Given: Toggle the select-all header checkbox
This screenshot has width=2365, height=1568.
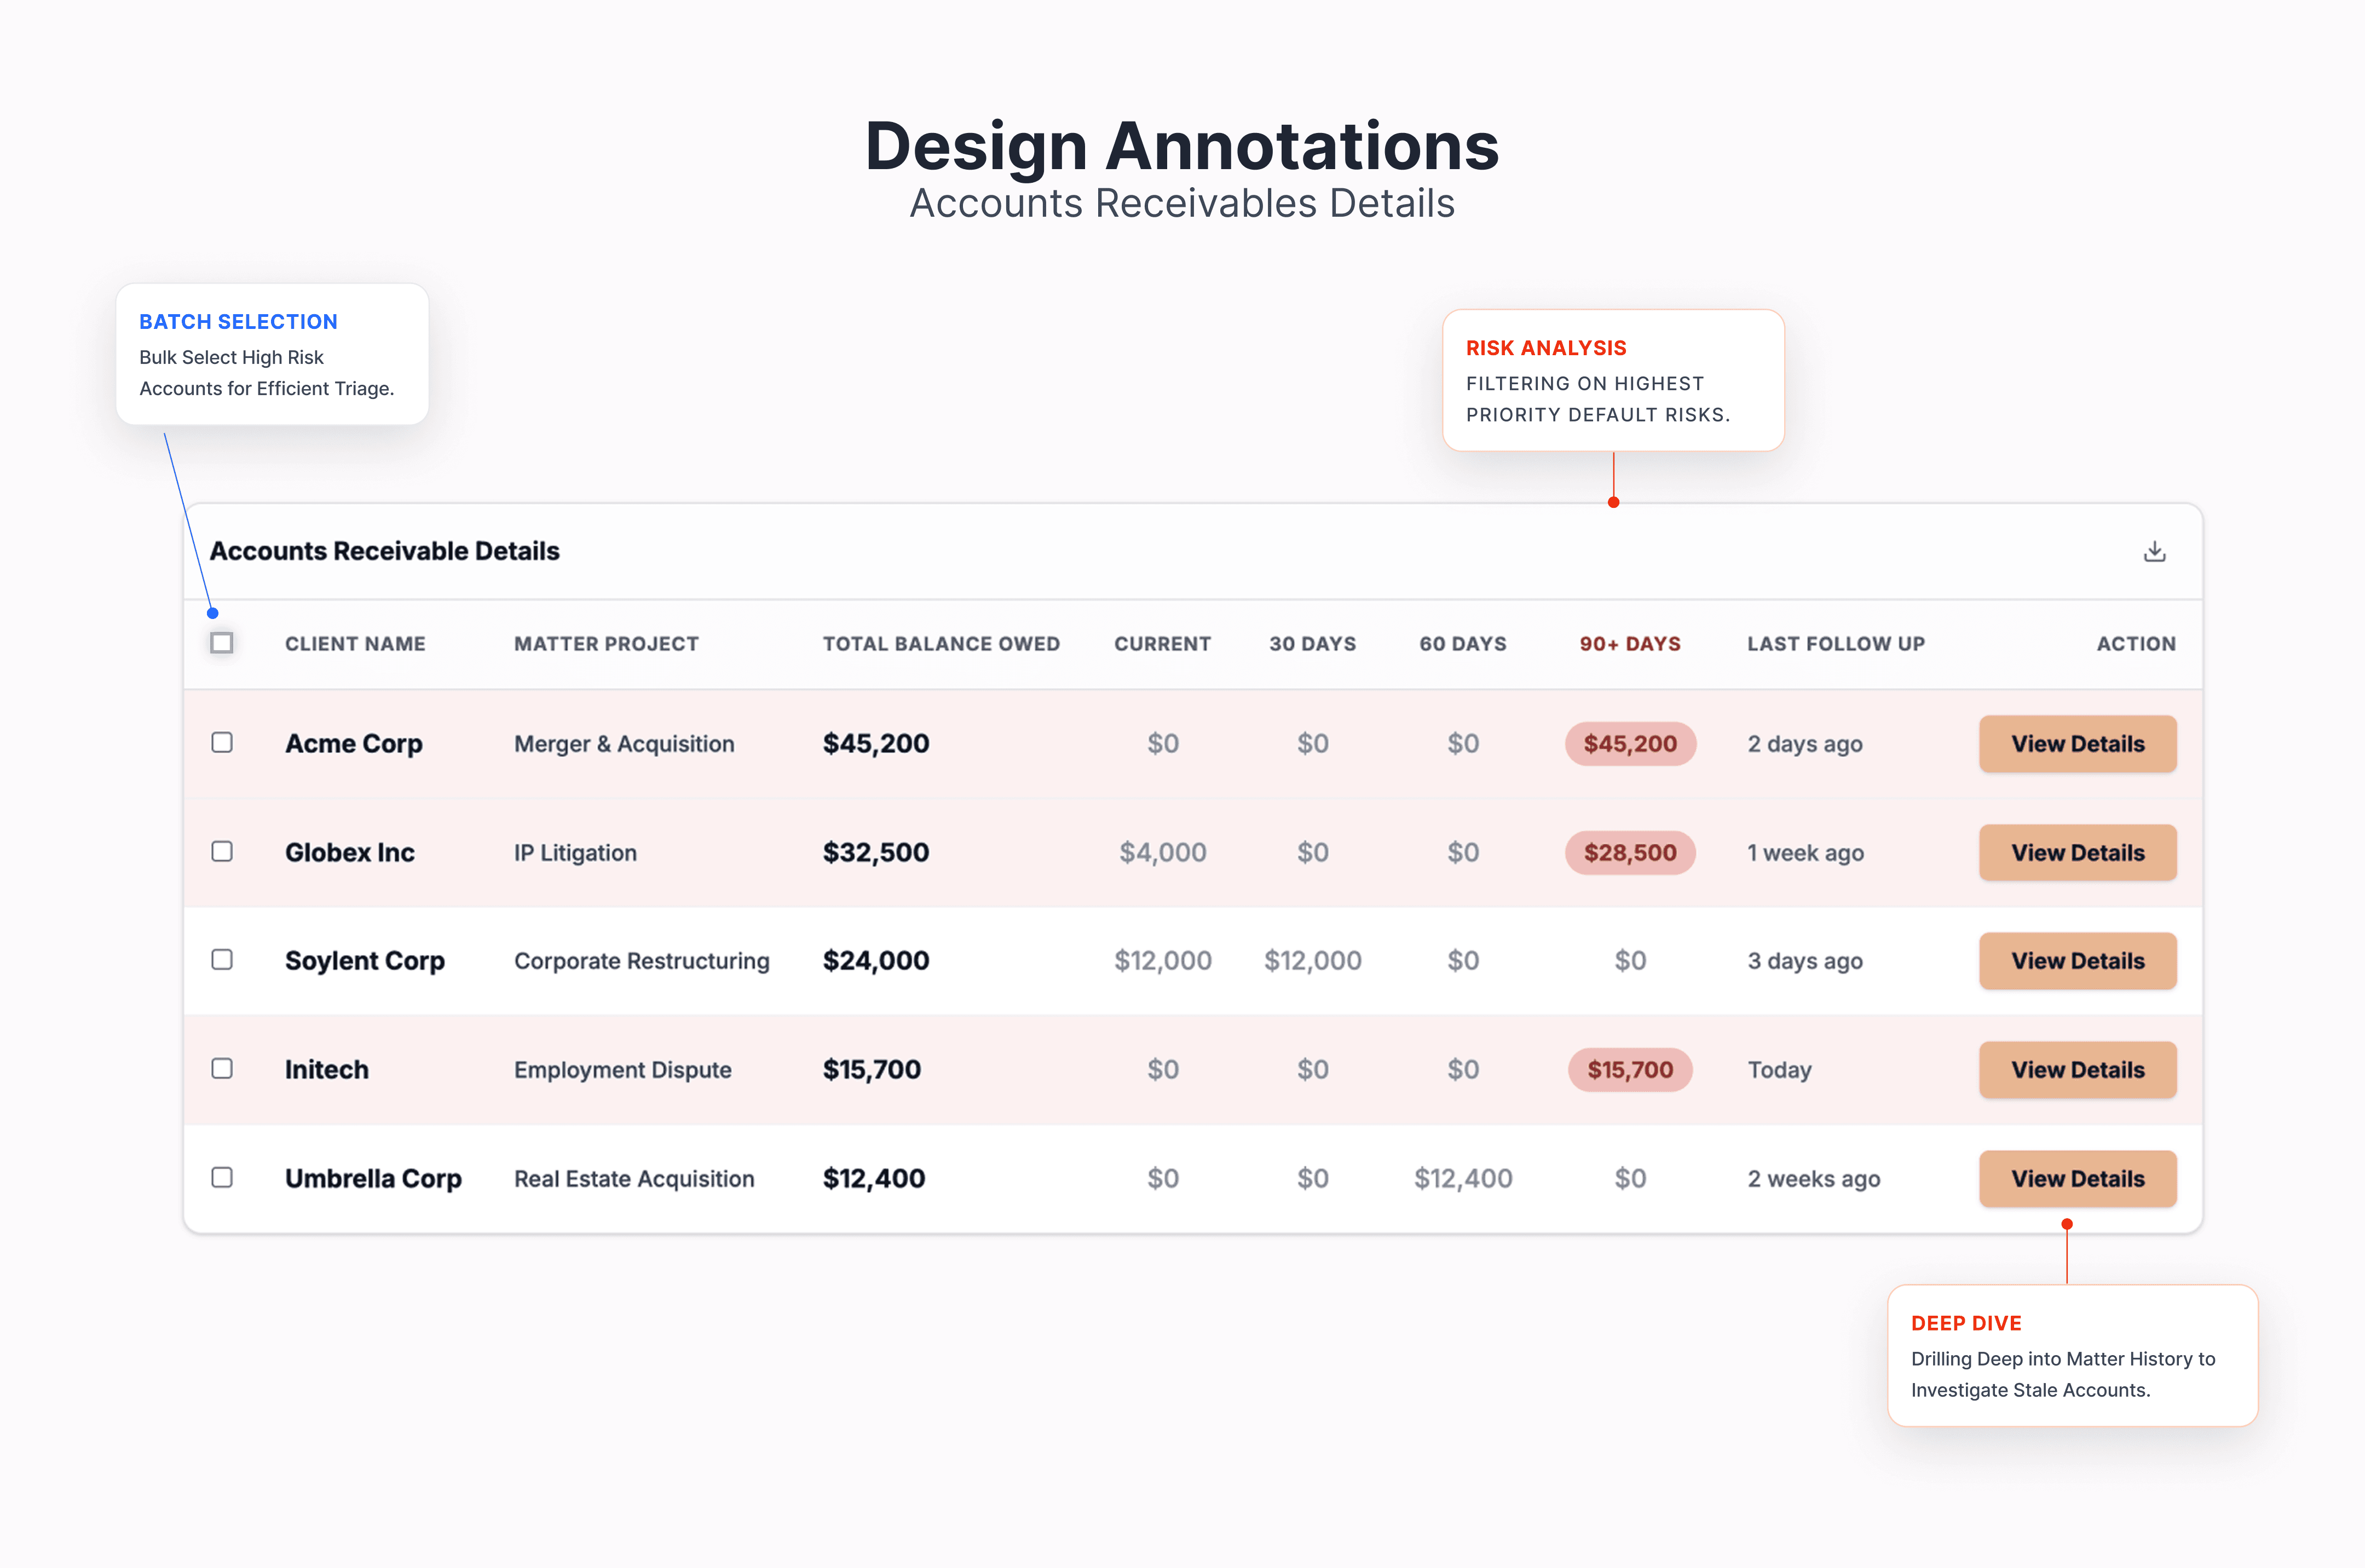Looking at the screenshot, I should pyautogui.click(x=222, y=643).
